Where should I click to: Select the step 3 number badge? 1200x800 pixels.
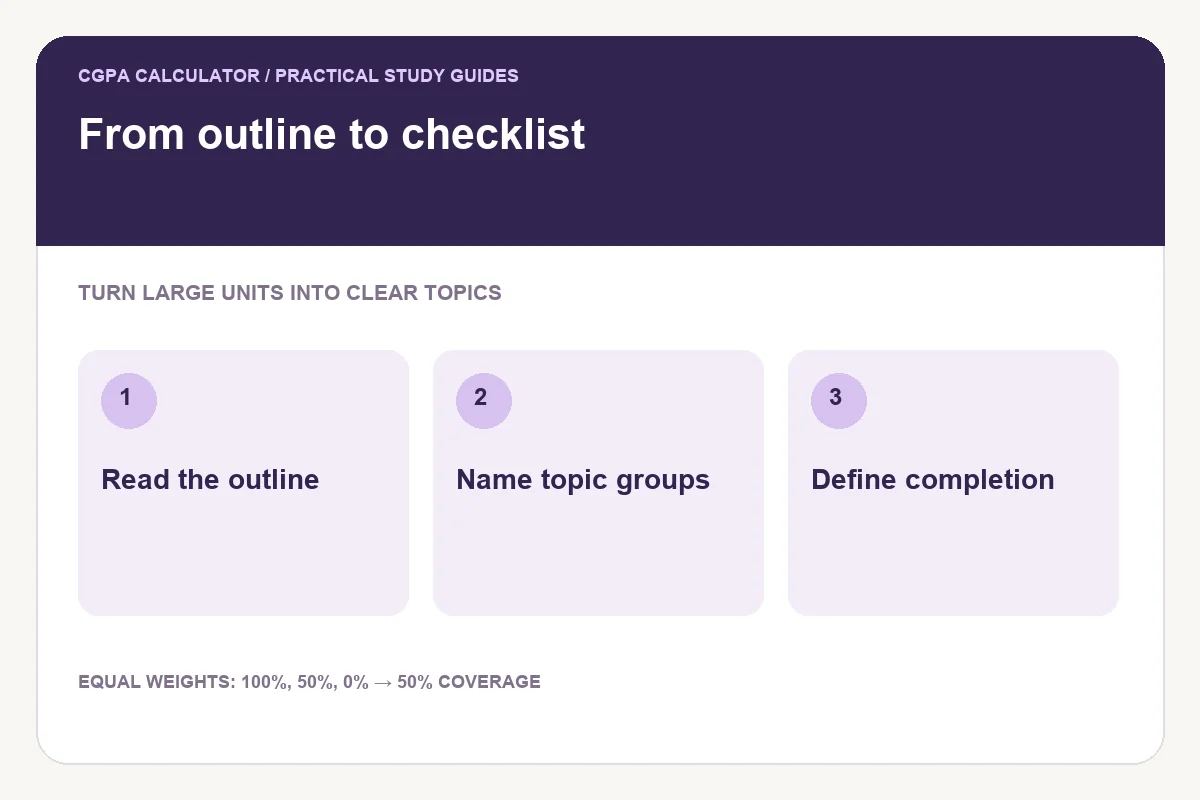(839, 400)
